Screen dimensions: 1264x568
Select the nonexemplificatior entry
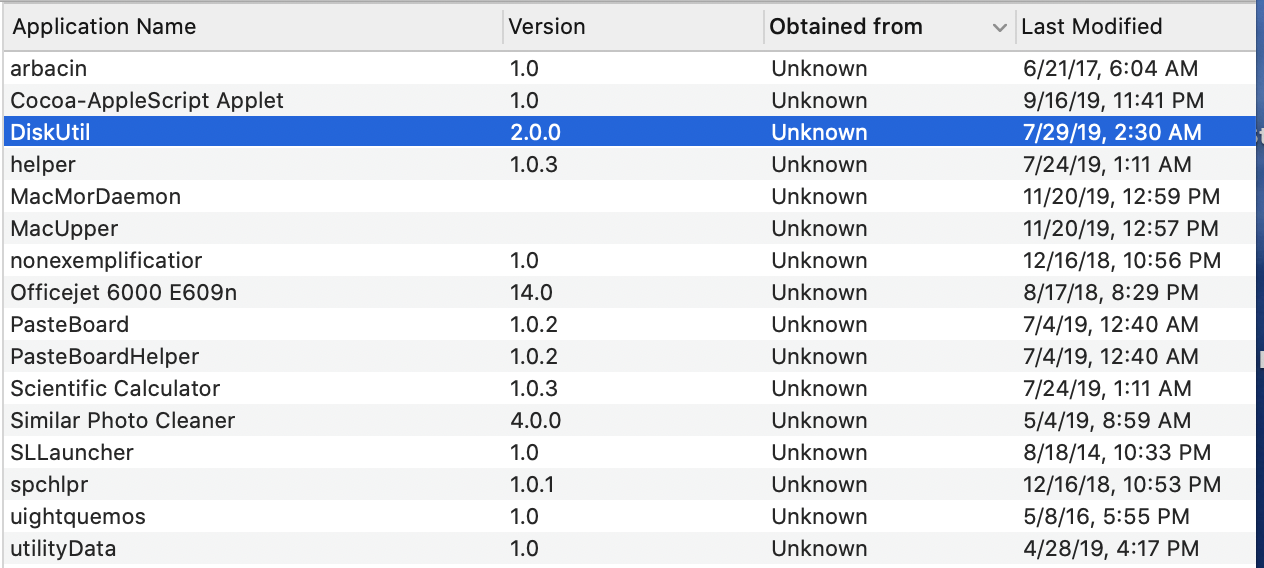(106, 261)
